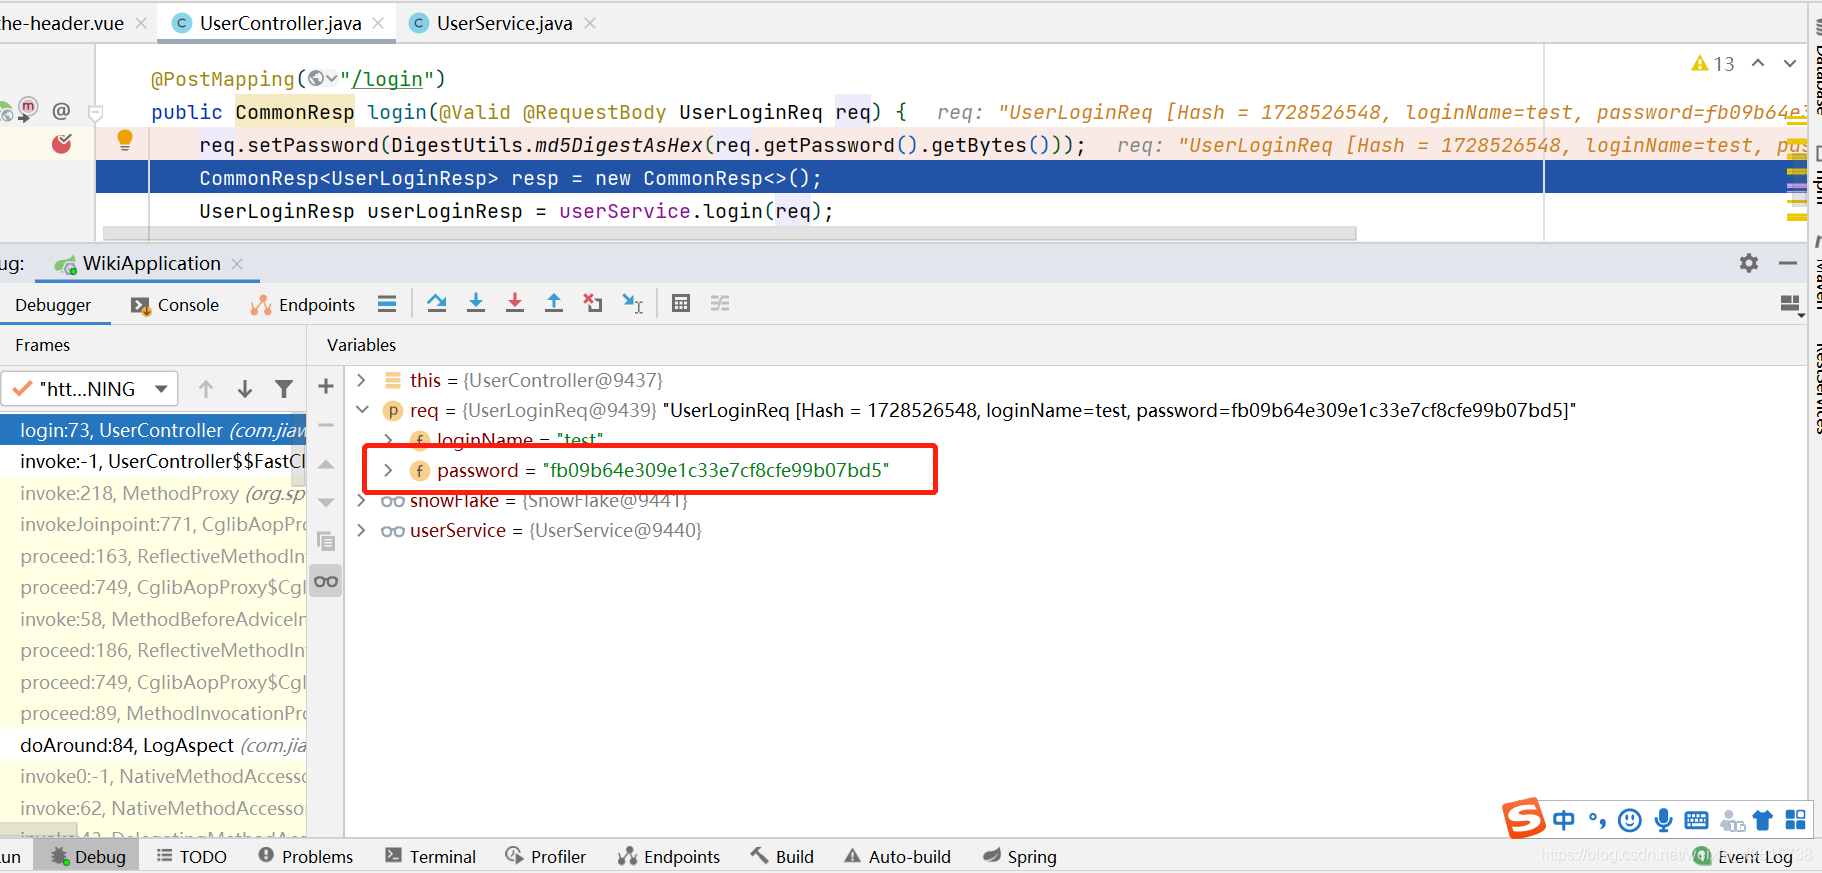This screenshot has width=1822, height=873.
Task: Open the Console tab
Action: click(175, 305)
